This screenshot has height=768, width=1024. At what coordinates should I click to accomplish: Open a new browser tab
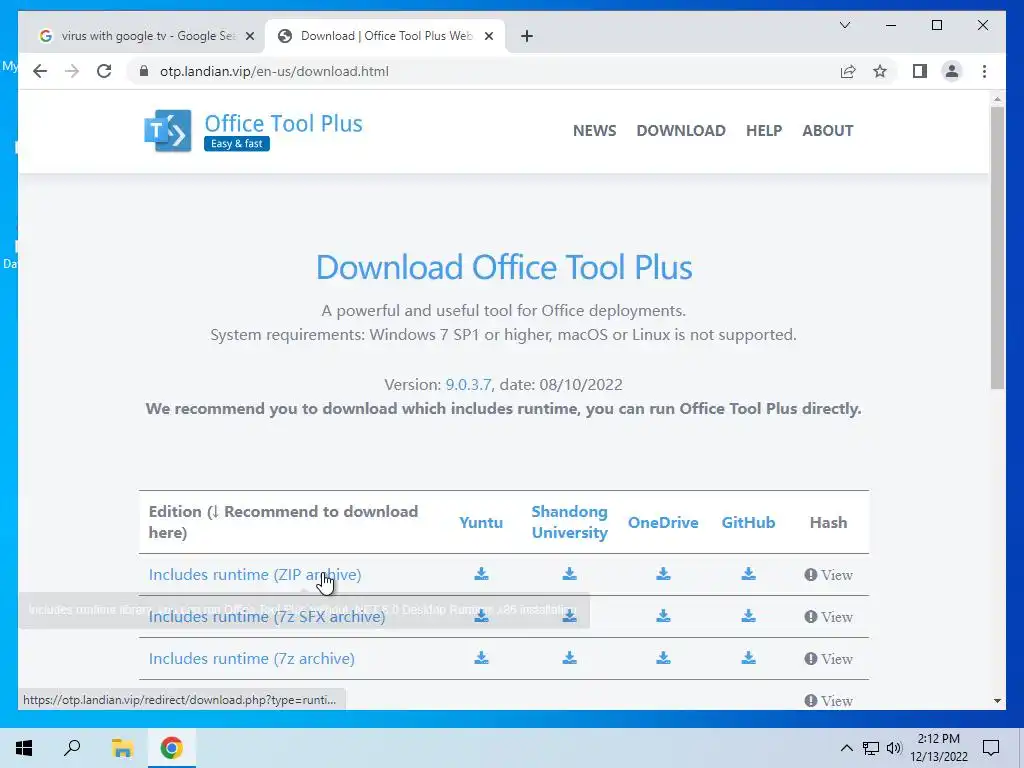click(527, 36)
